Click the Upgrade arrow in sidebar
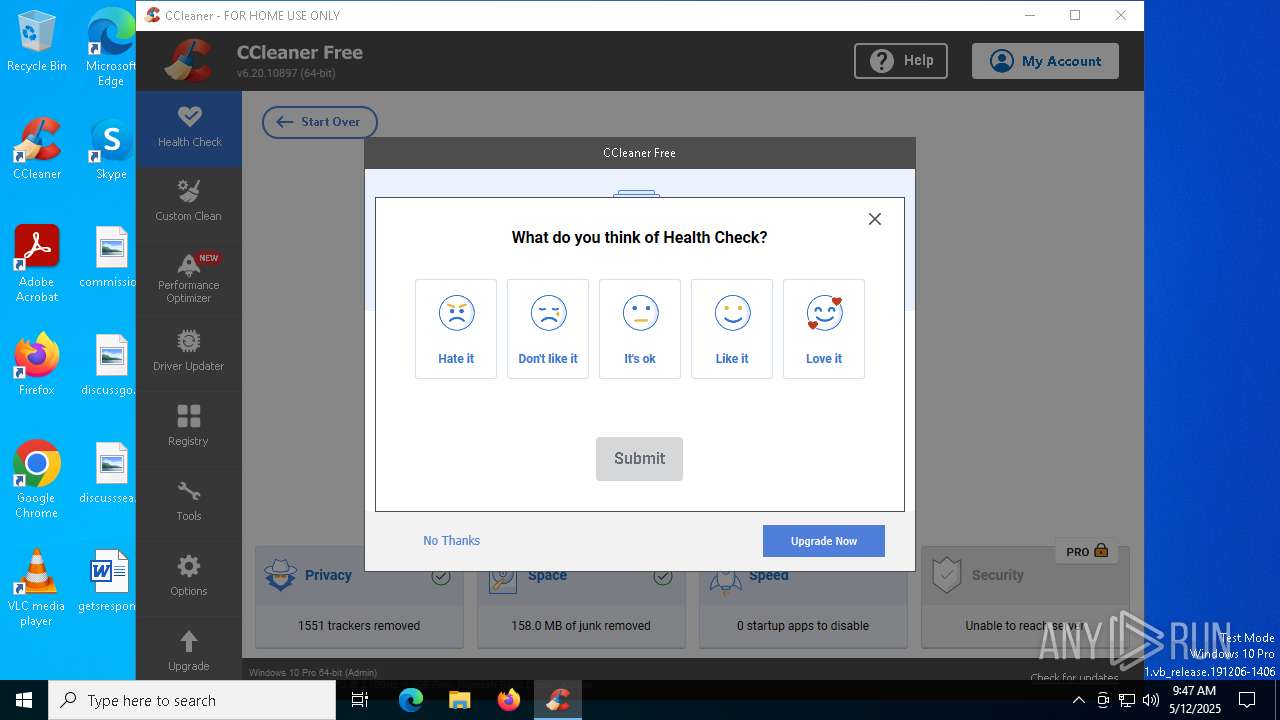The height and width of the screenshot is (720, 1280). click(x=189, y=651)
